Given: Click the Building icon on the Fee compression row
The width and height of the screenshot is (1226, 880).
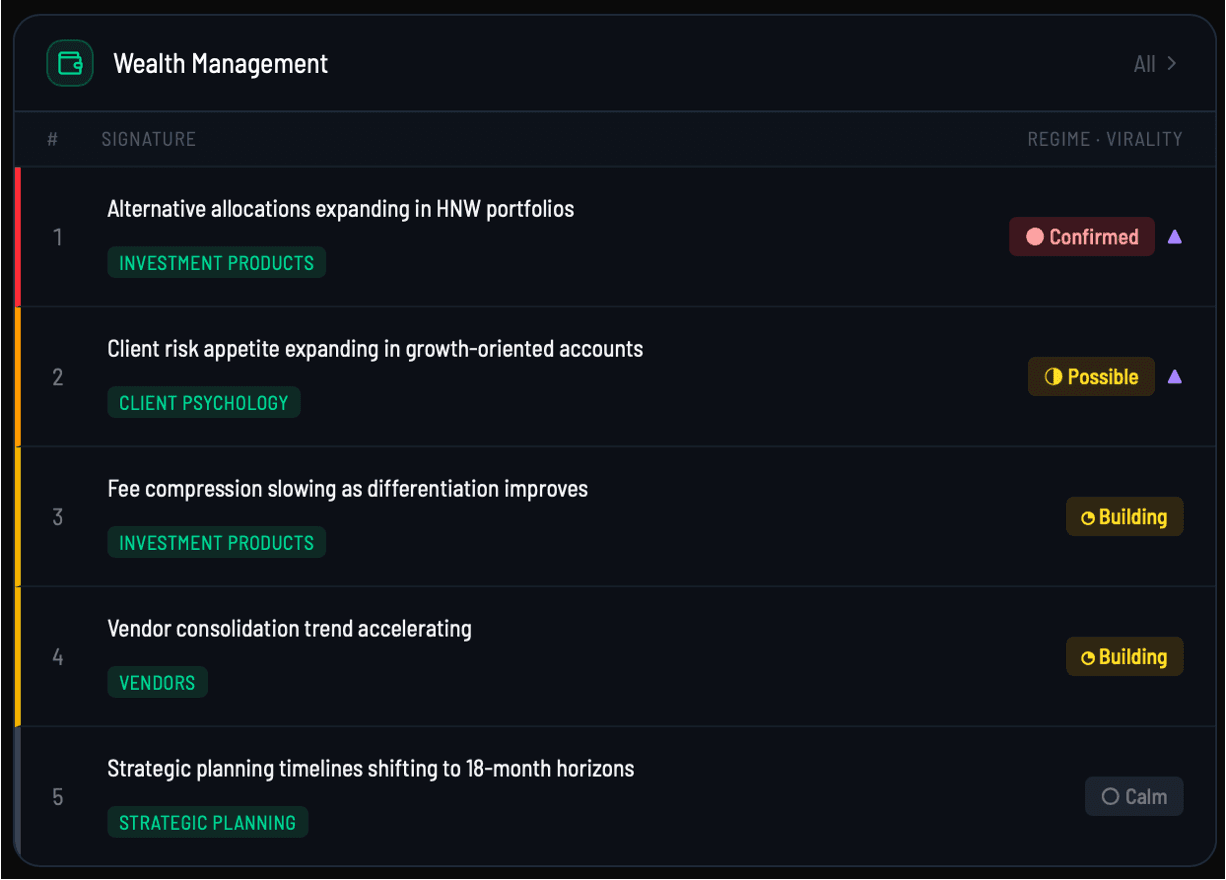Looking at the screenshot, I should tap(1088, 518).
